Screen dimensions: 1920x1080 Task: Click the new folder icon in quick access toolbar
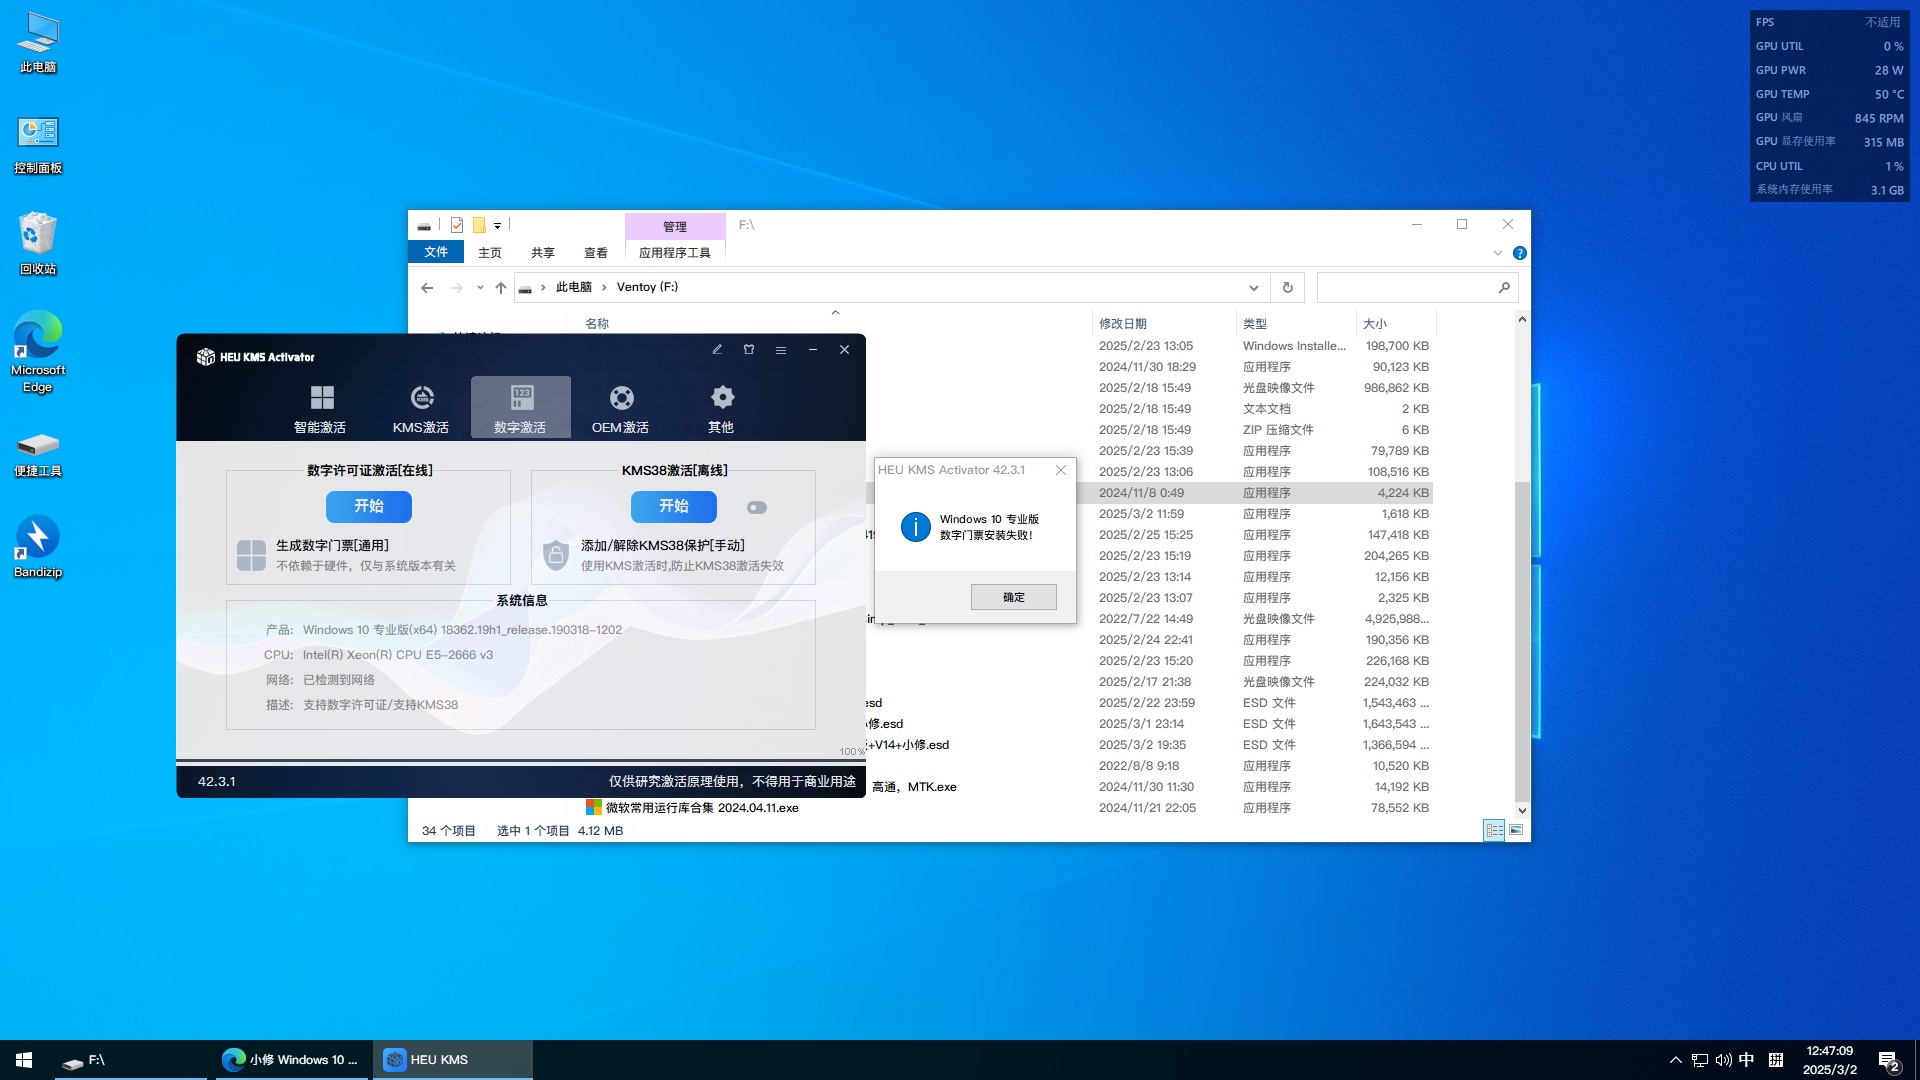[479, 225]
